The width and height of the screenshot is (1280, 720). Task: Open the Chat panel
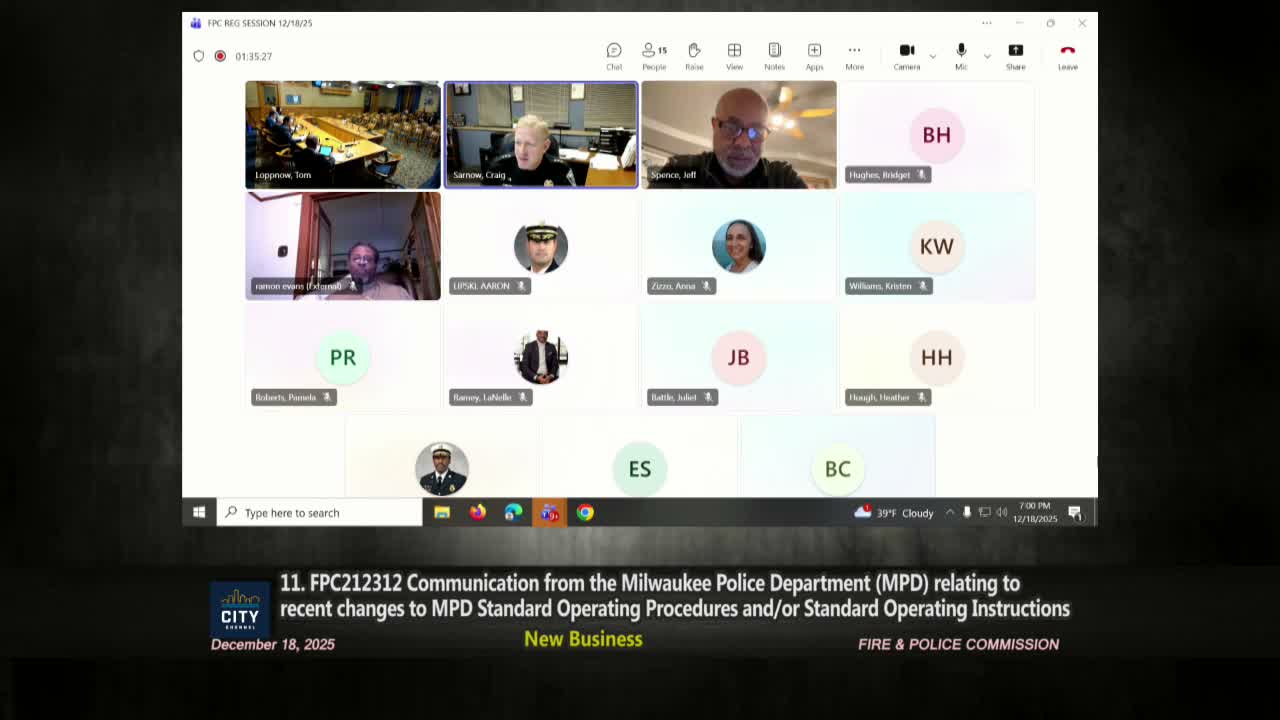tap(614, 56)
